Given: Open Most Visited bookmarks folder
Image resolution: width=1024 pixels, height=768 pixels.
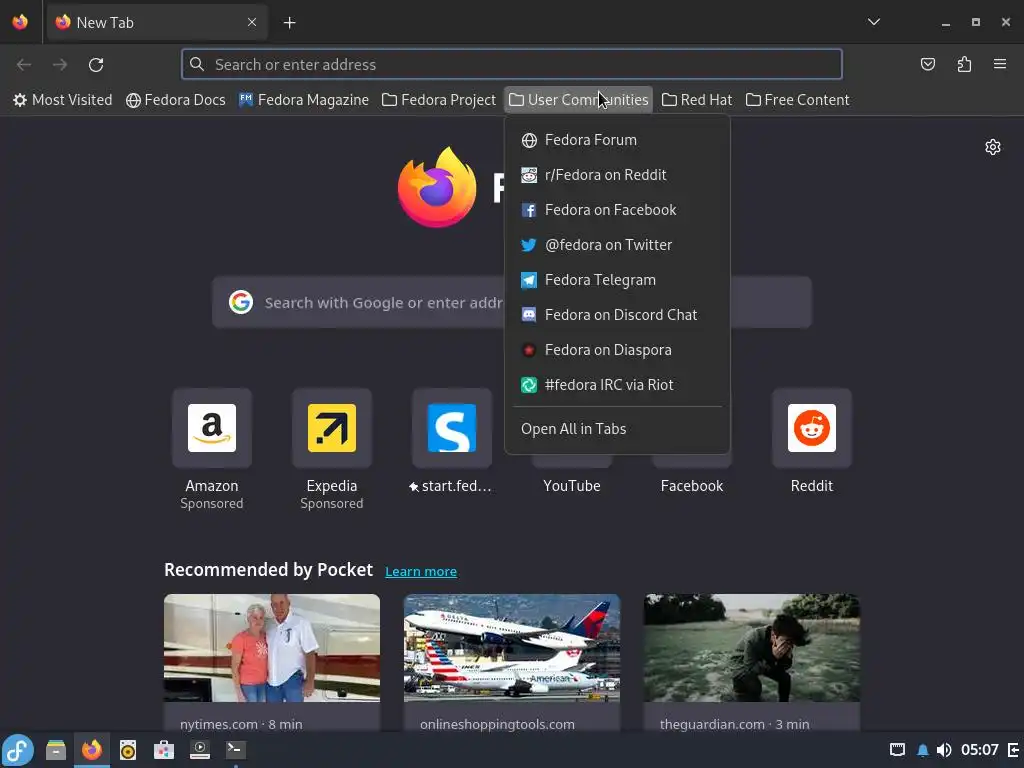Looking at the screenshot, I should point(63,100).
